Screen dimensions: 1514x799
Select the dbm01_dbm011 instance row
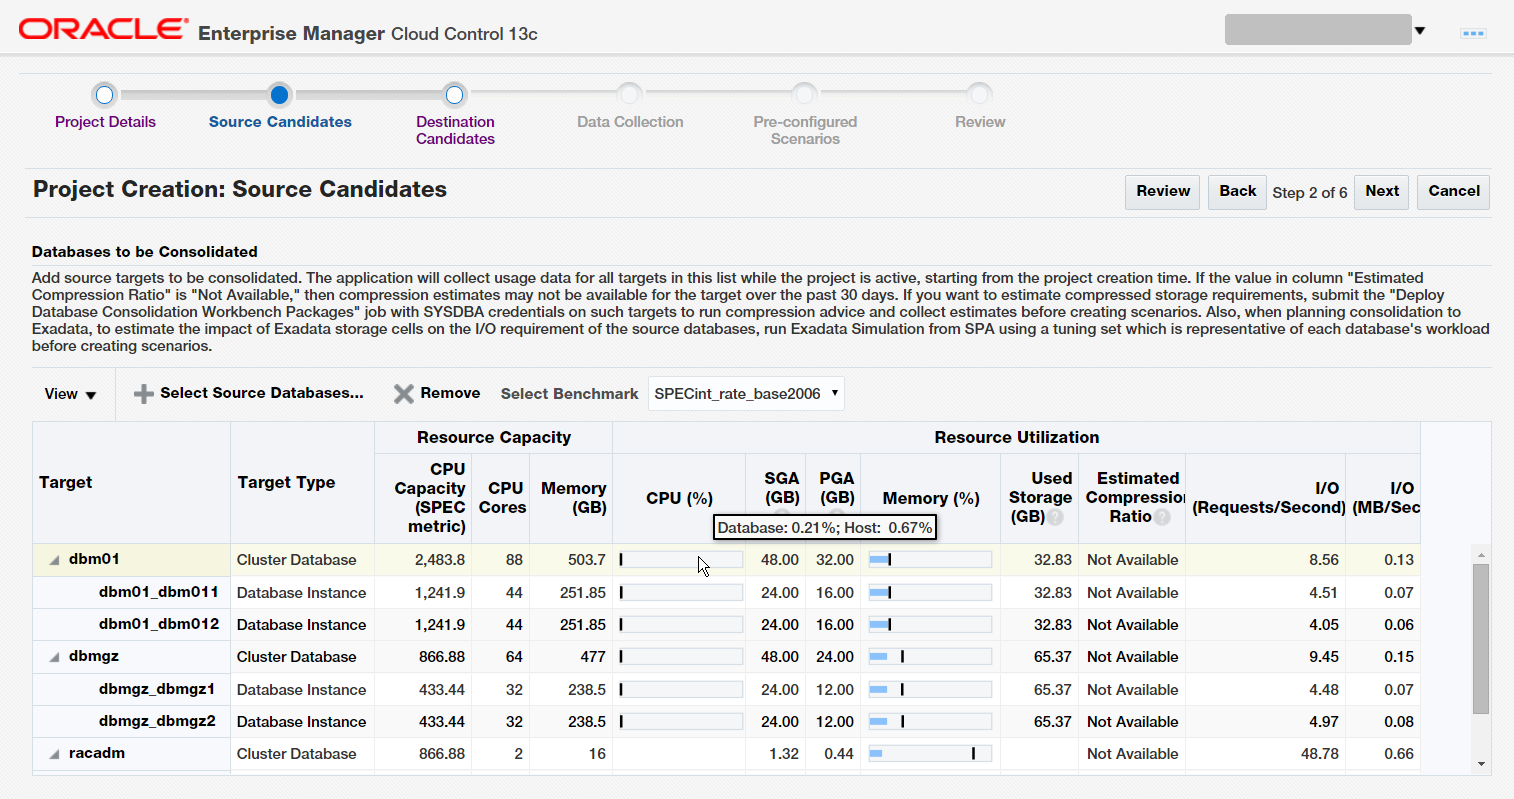pyautogui.click(x=726, y=592)
